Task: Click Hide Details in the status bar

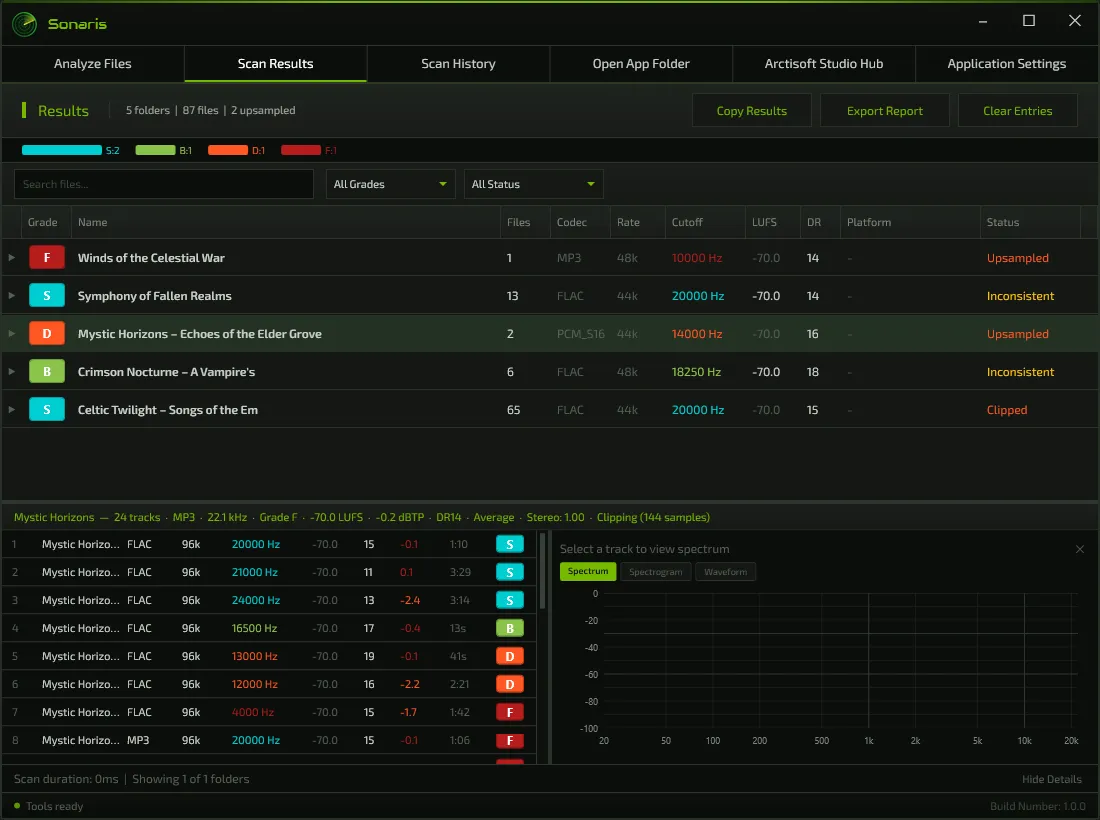Action: [1051, 779]
